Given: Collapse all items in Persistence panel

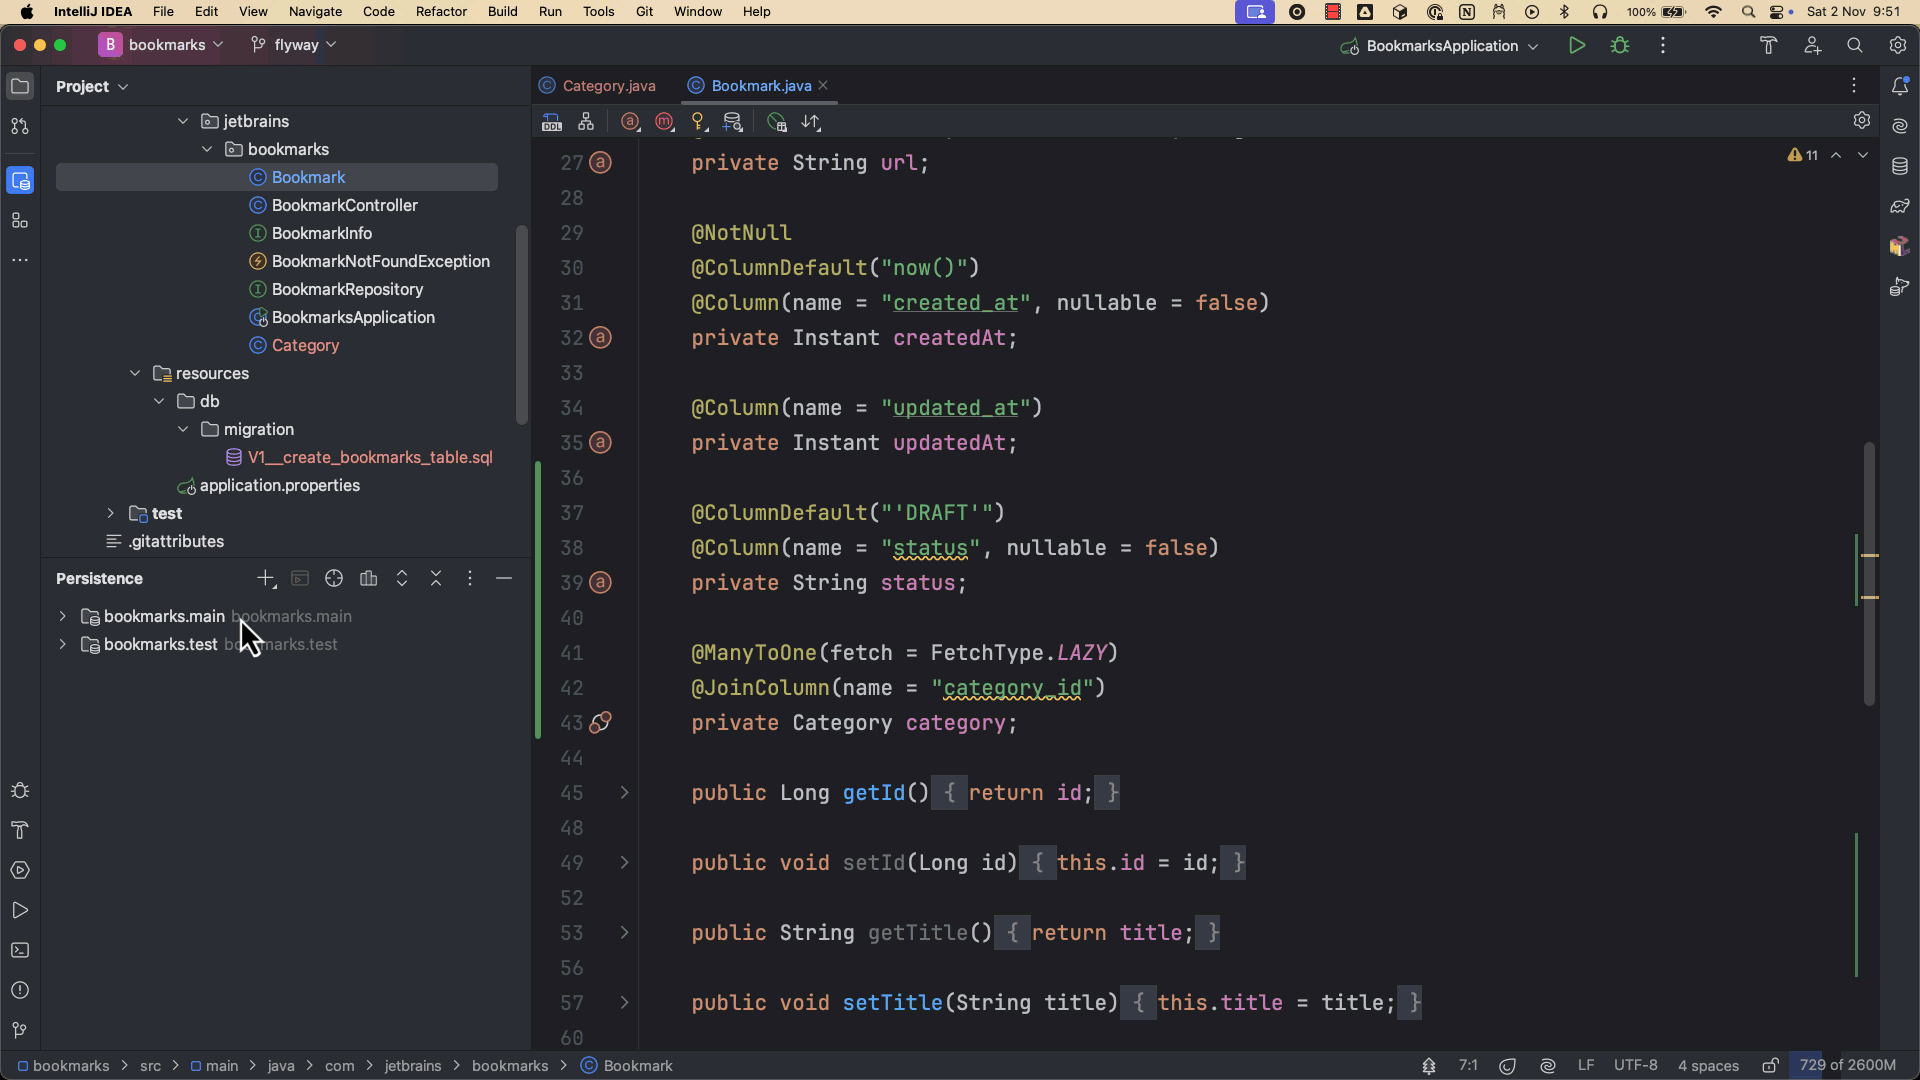Looking at the screenshot, I should tap(436, 578).
